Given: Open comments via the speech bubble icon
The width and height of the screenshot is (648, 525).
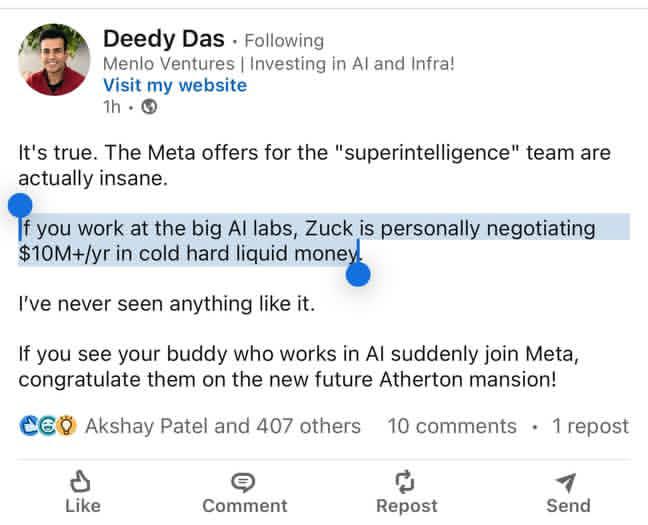Looking at the screenshot, I should (243, 483).
